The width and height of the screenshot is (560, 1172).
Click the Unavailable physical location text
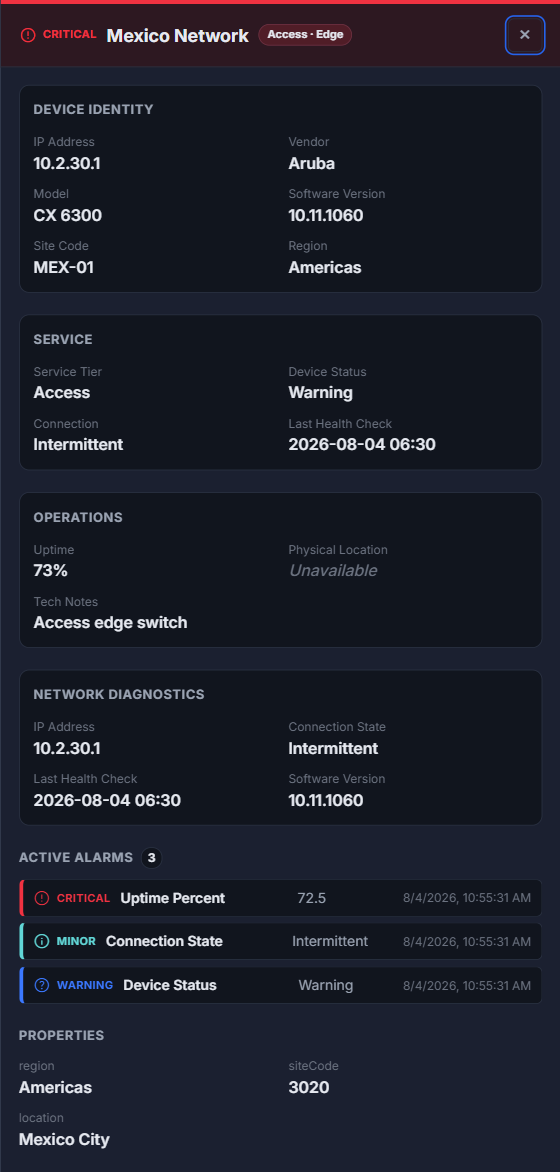333,571
